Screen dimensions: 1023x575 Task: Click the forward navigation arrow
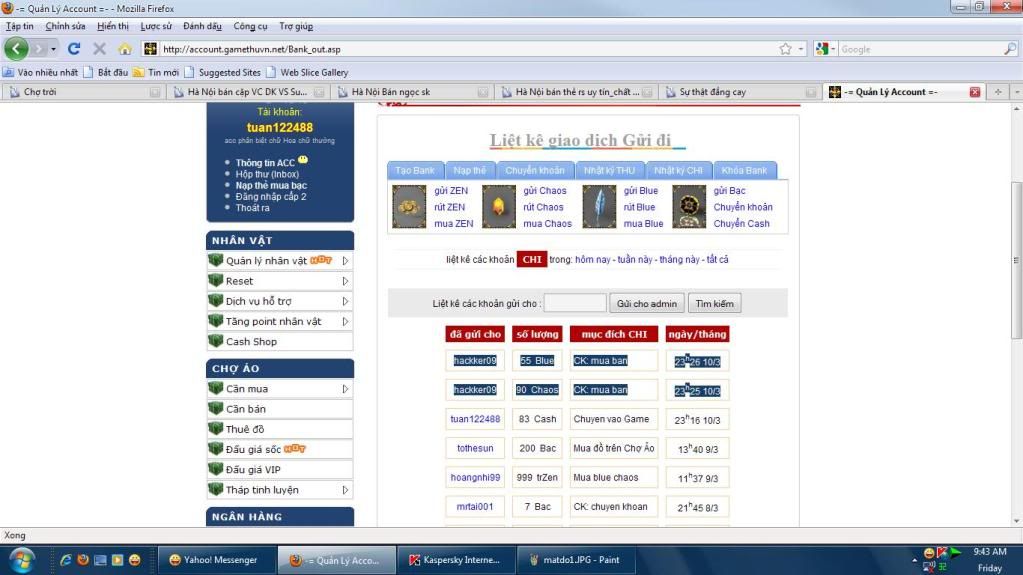pos(39,49)
